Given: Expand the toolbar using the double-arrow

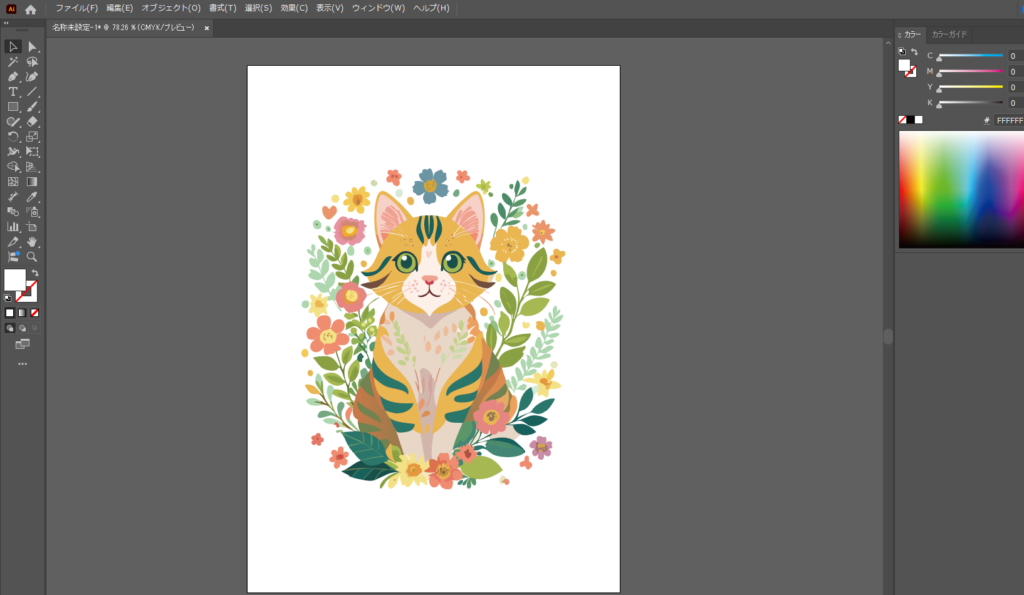Looking at the screenshot, I should click(x=6, y=21).
